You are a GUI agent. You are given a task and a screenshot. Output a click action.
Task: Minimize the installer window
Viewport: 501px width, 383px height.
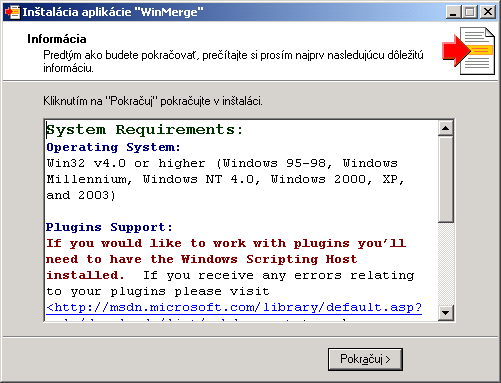pyautogui.click(x=453, y=12)
